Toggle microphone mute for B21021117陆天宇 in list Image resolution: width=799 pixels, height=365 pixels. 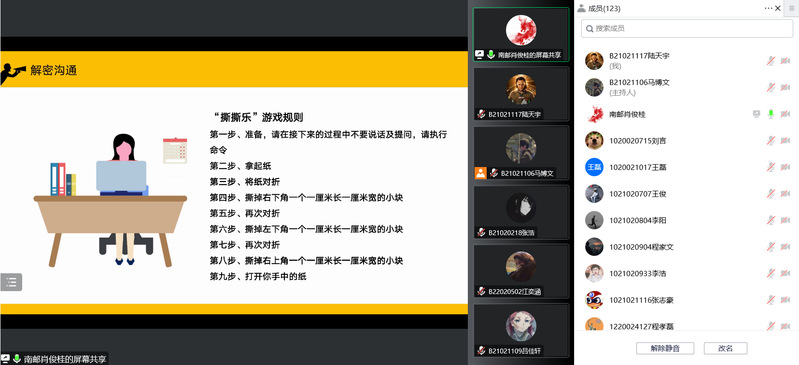click(x=771, y=61)
